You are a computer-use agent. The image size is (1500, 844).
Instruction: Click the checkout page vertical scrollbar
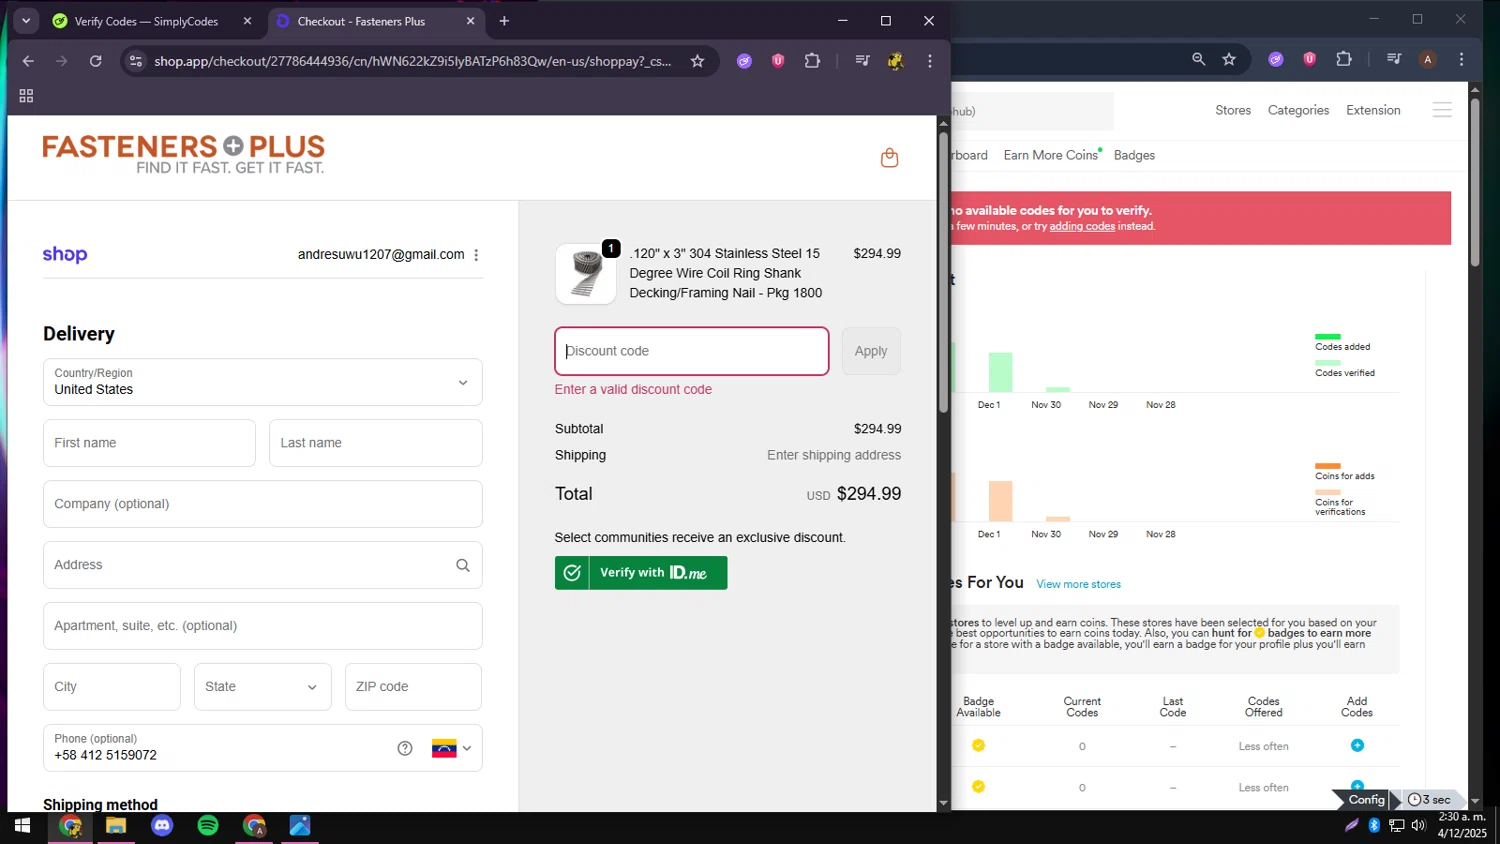pos(943,270)
